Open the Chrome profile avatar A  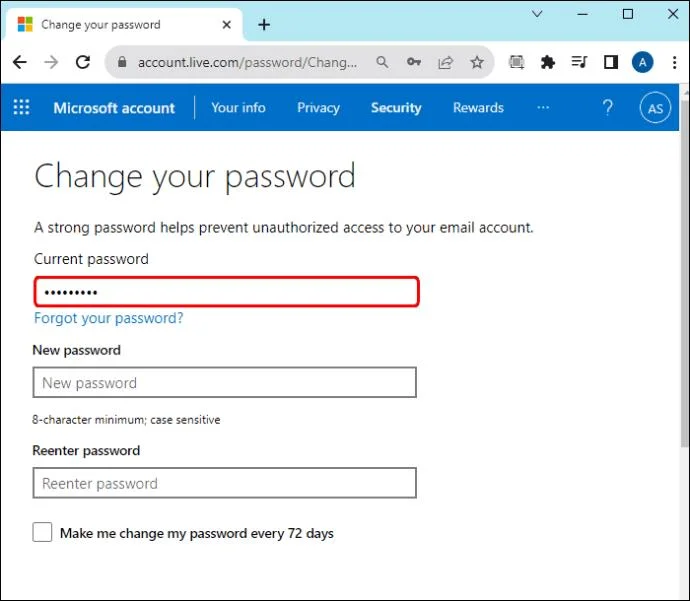[x=642, y=62]
